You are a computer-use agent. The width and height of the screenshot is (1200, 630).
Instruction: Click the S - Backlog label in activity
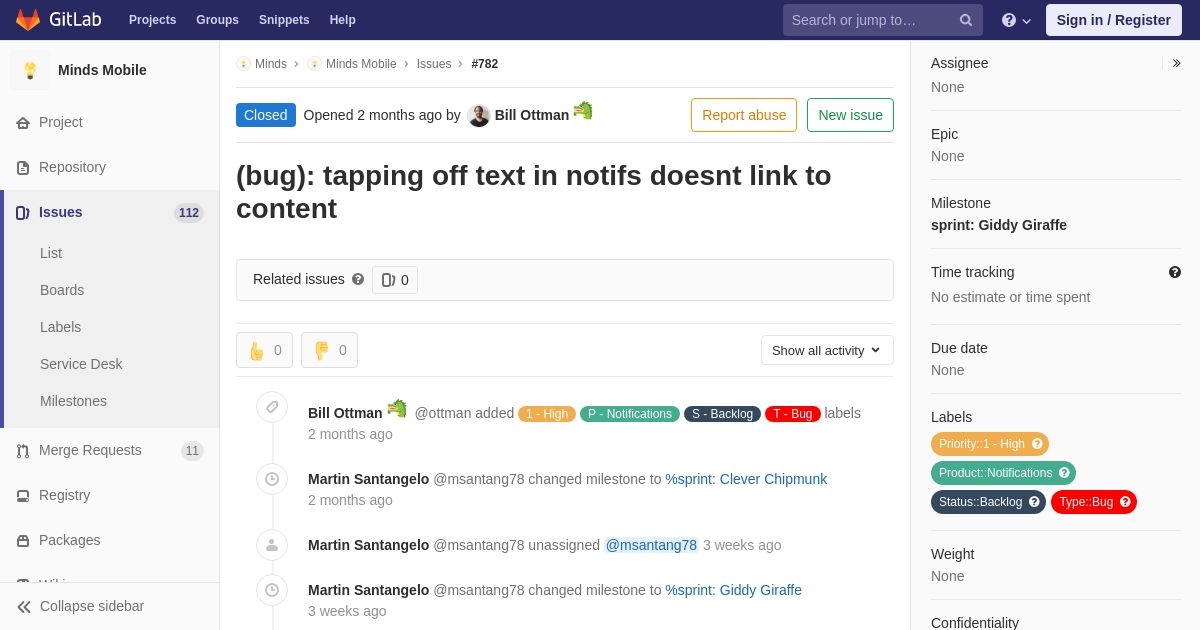(722, 414)
